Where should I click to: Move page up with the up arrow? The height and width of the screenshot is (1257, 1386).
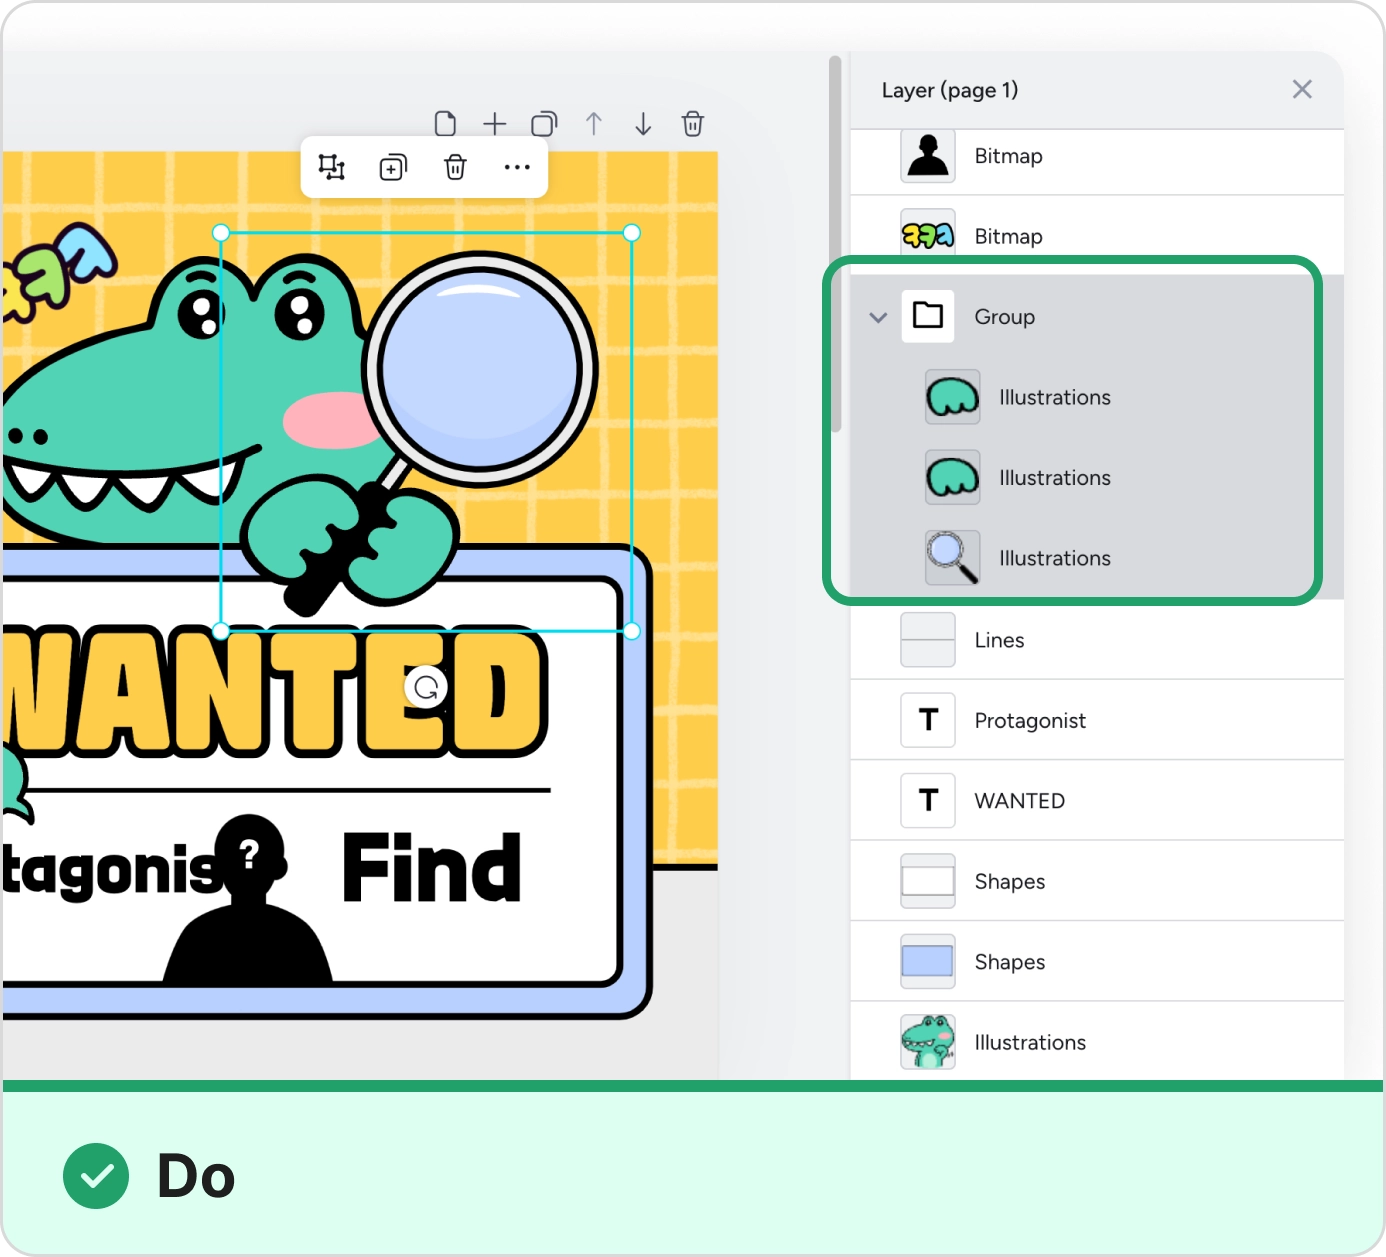pos(594,124)
